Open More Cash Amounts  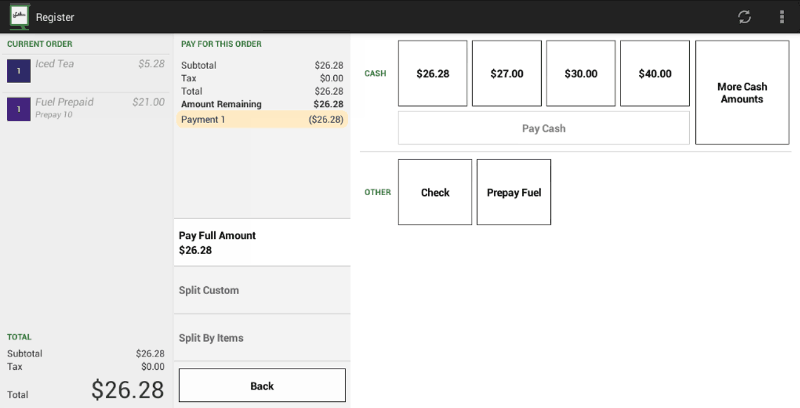click(742, 92)
